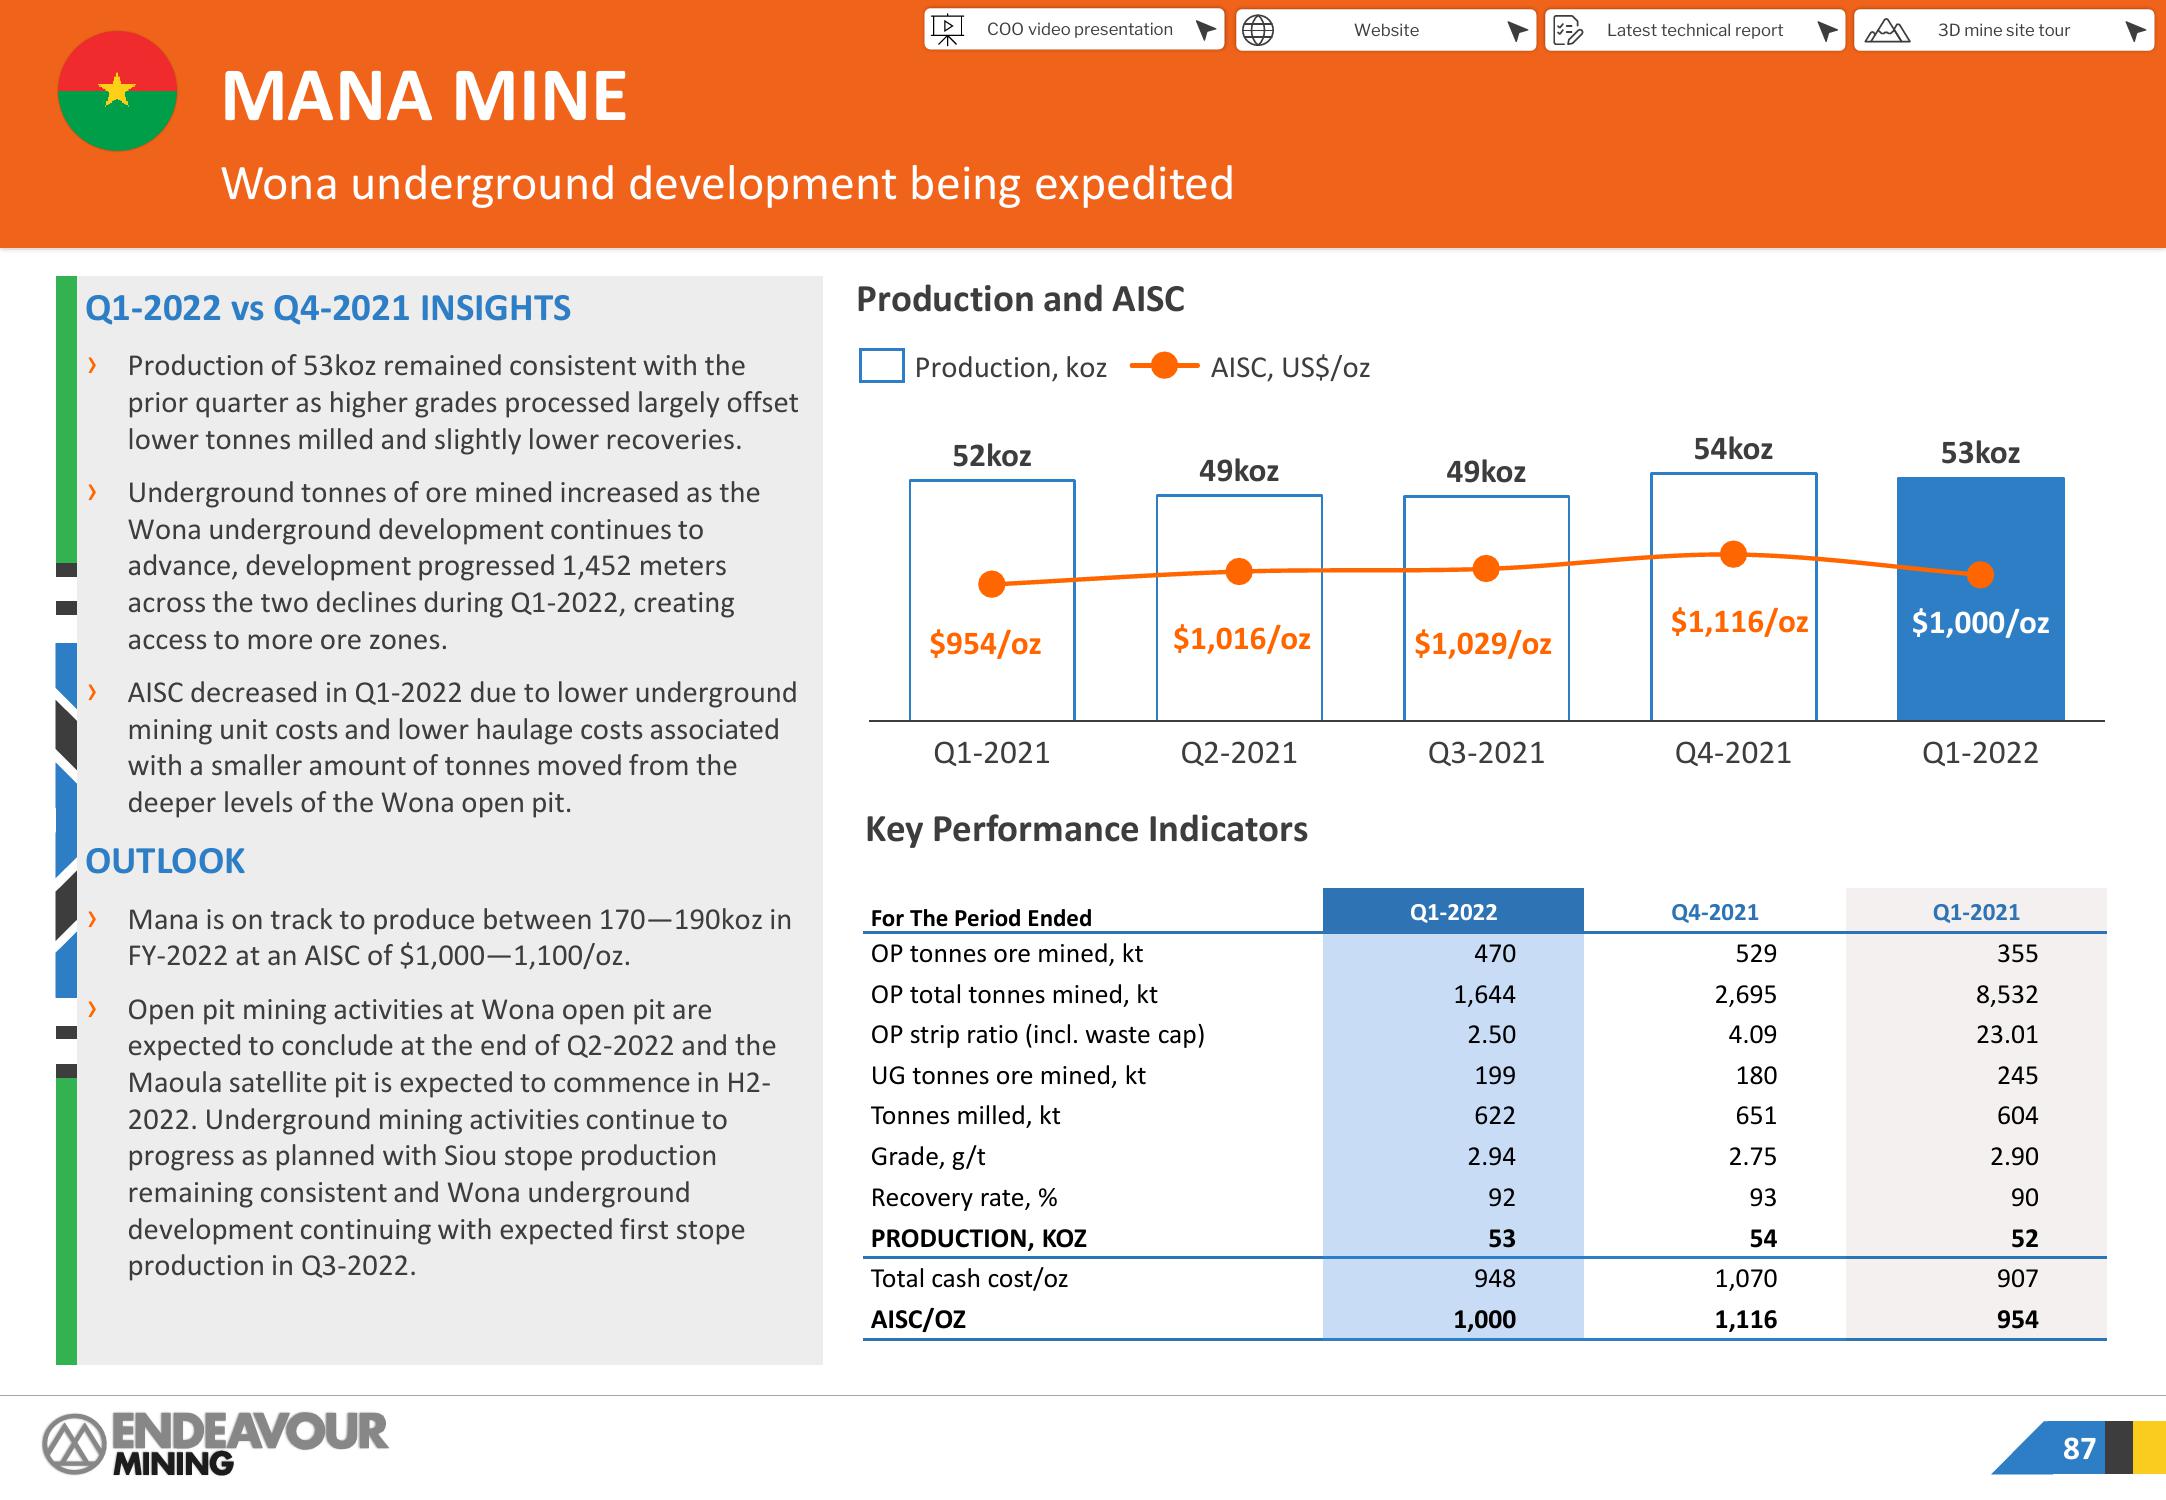Click the 54koz bar label
Image resolution: width=2166 pixels, height=1500 pixels.
(x=1733, y=449)
